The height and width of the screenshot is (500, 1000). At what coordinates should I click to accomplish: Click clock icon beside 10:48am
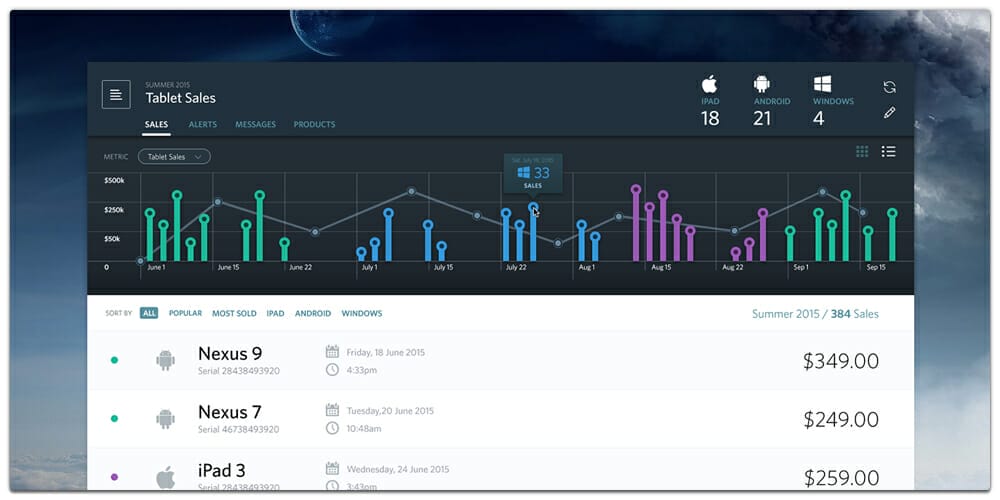click(332, 428)
